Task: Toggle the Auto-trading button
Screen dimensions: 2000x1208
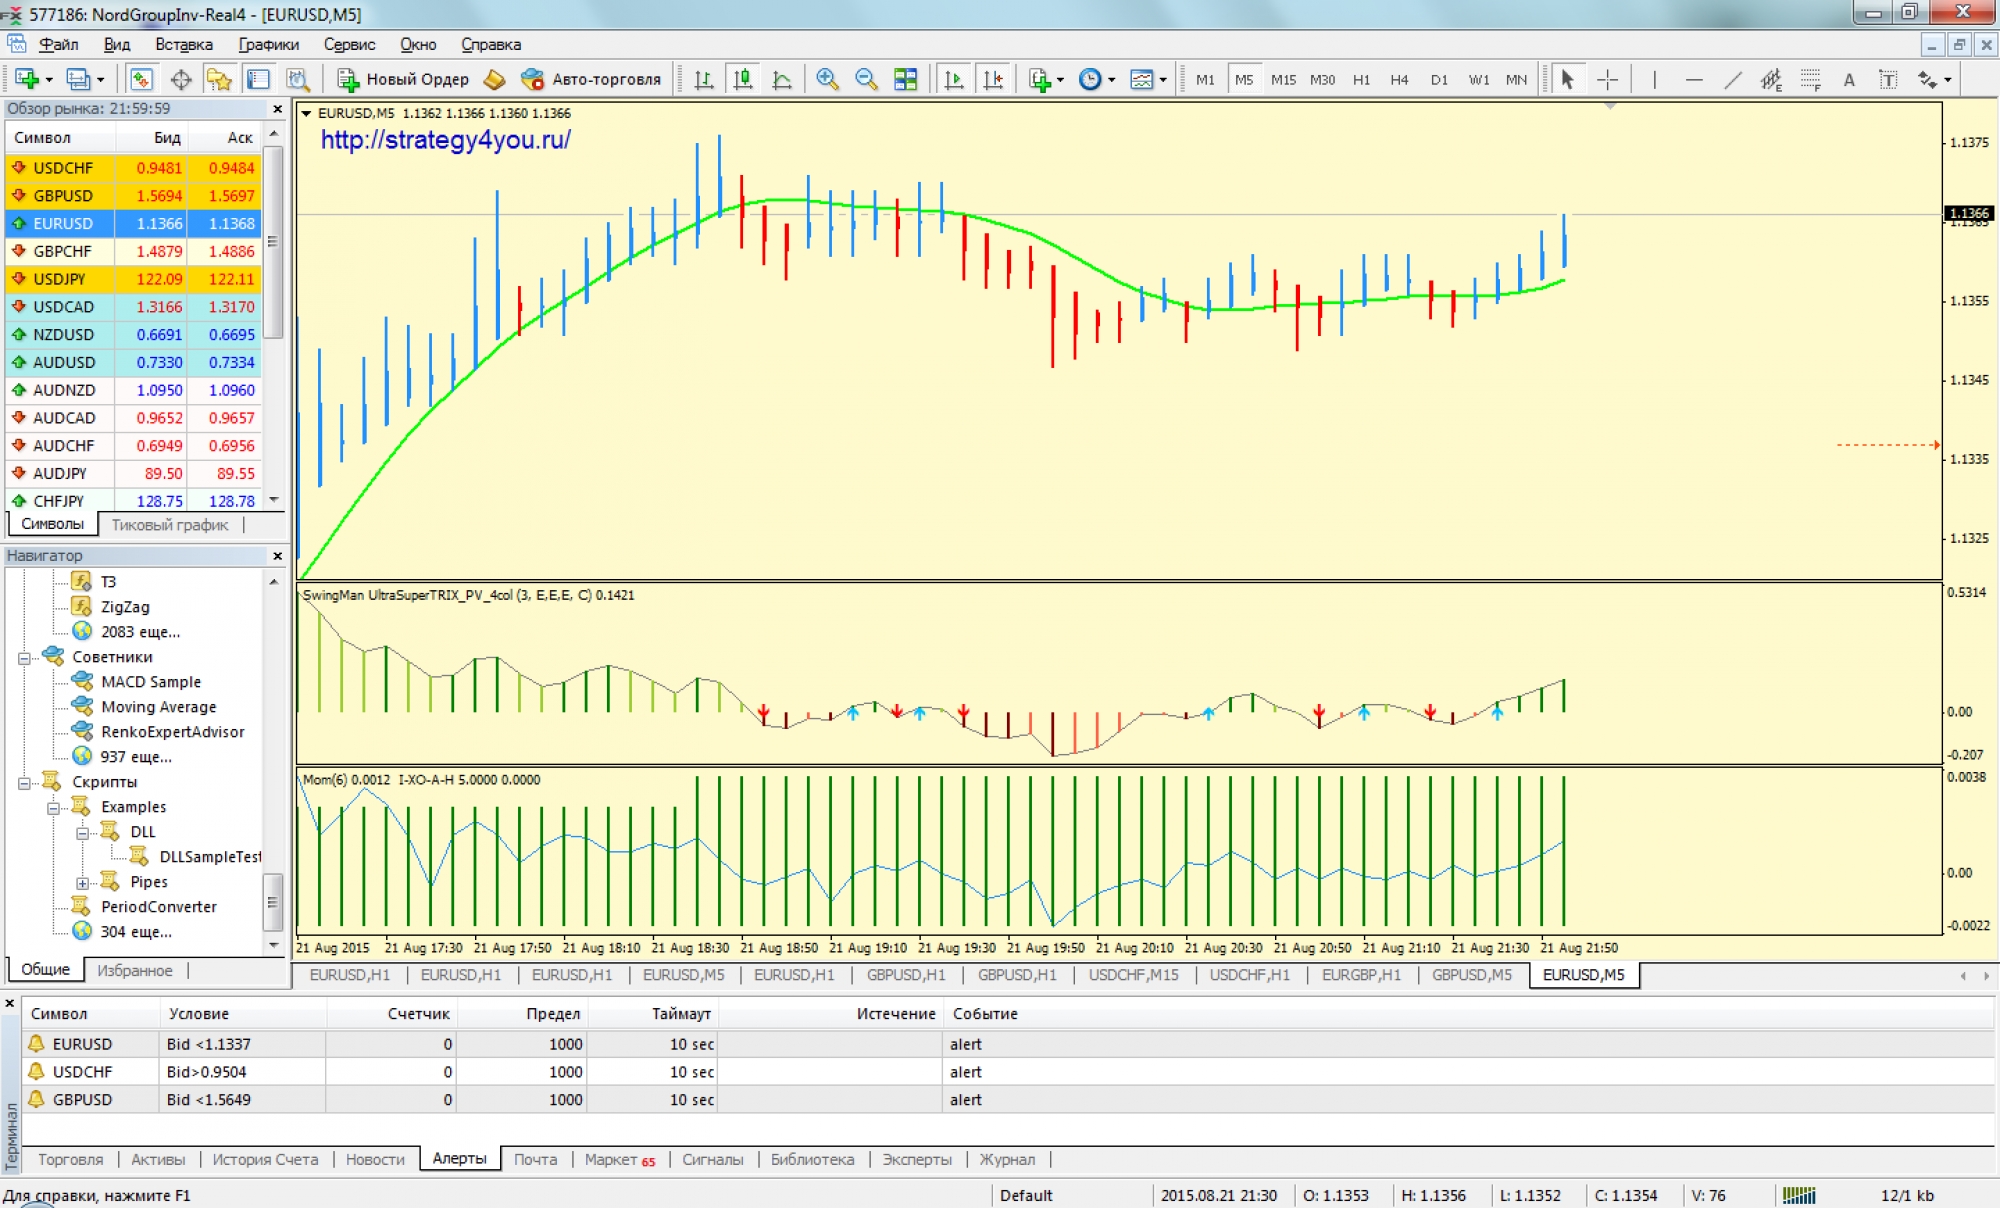Action: pos(592,79)
